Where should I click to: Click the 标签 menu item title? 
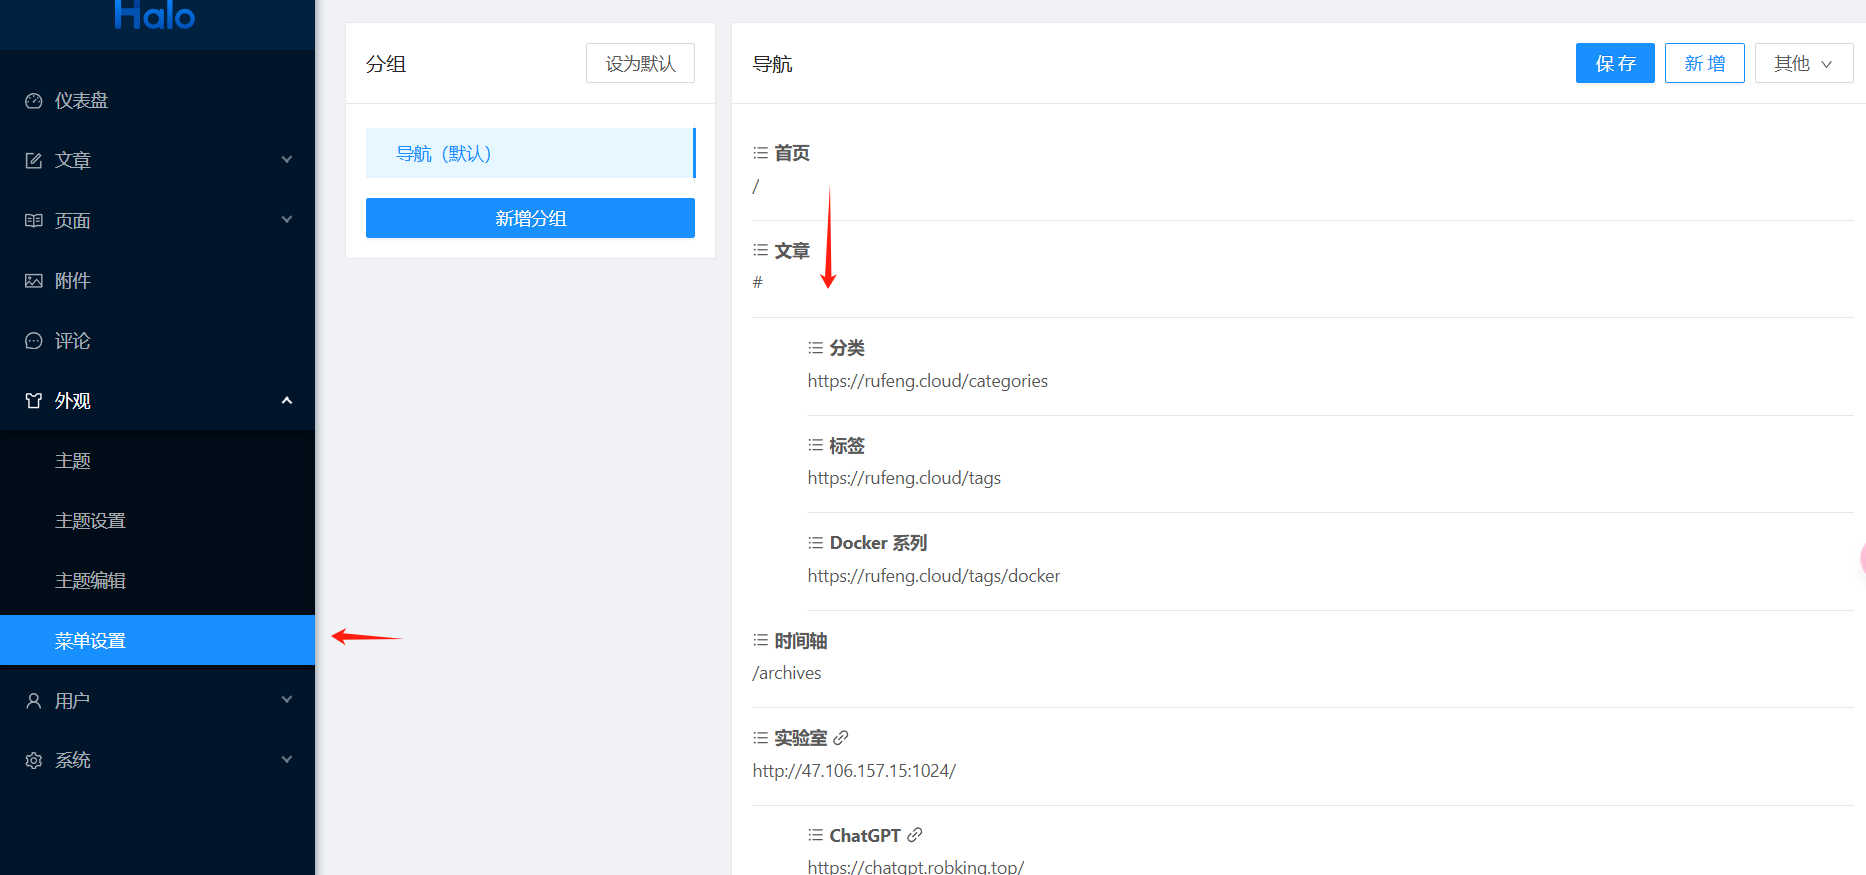pos(847,446)
